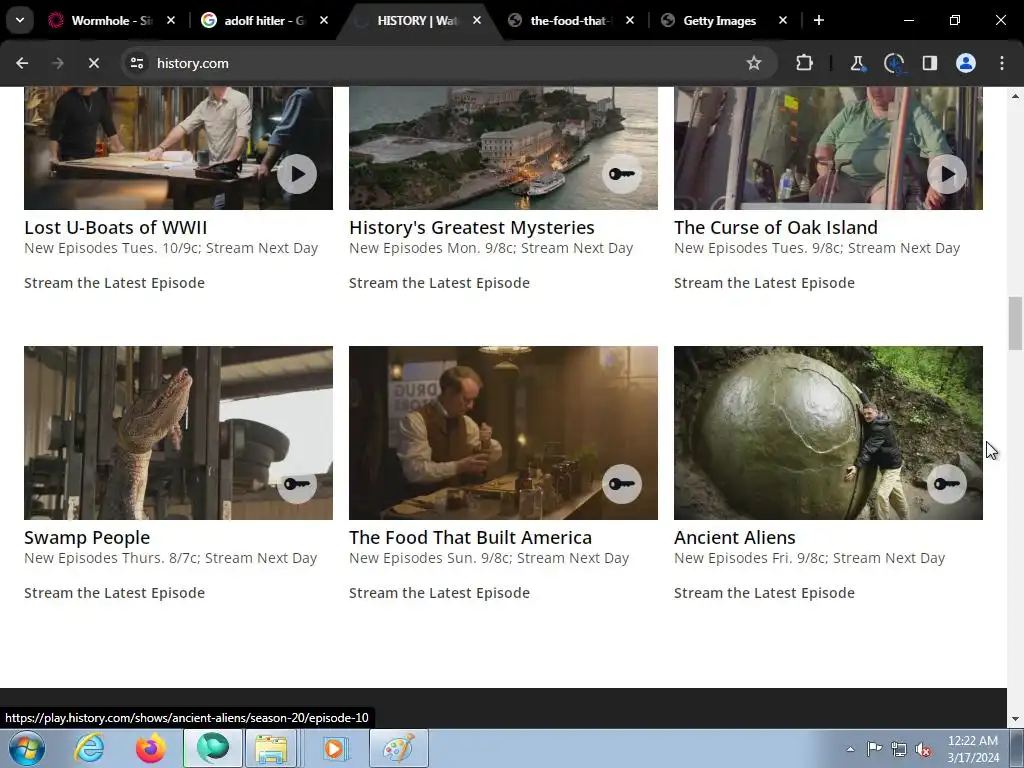Viewport: 1024px width, 768px height.
Task: Select the HISTORY tab
Action: tap(418, 20)
